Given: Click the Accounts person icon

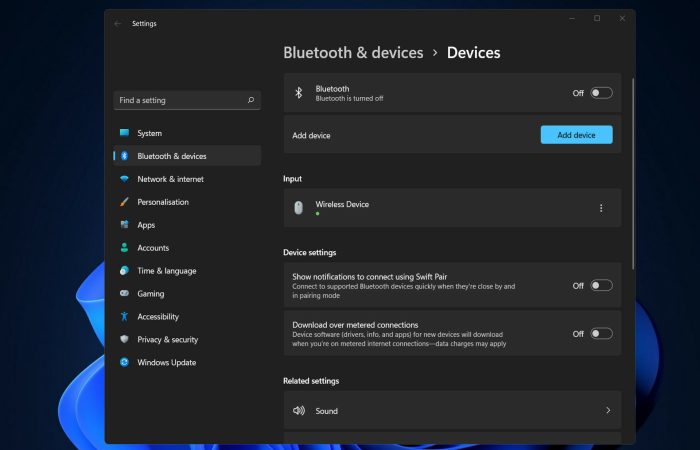Looking at the screenshot, I should (125, 247).
